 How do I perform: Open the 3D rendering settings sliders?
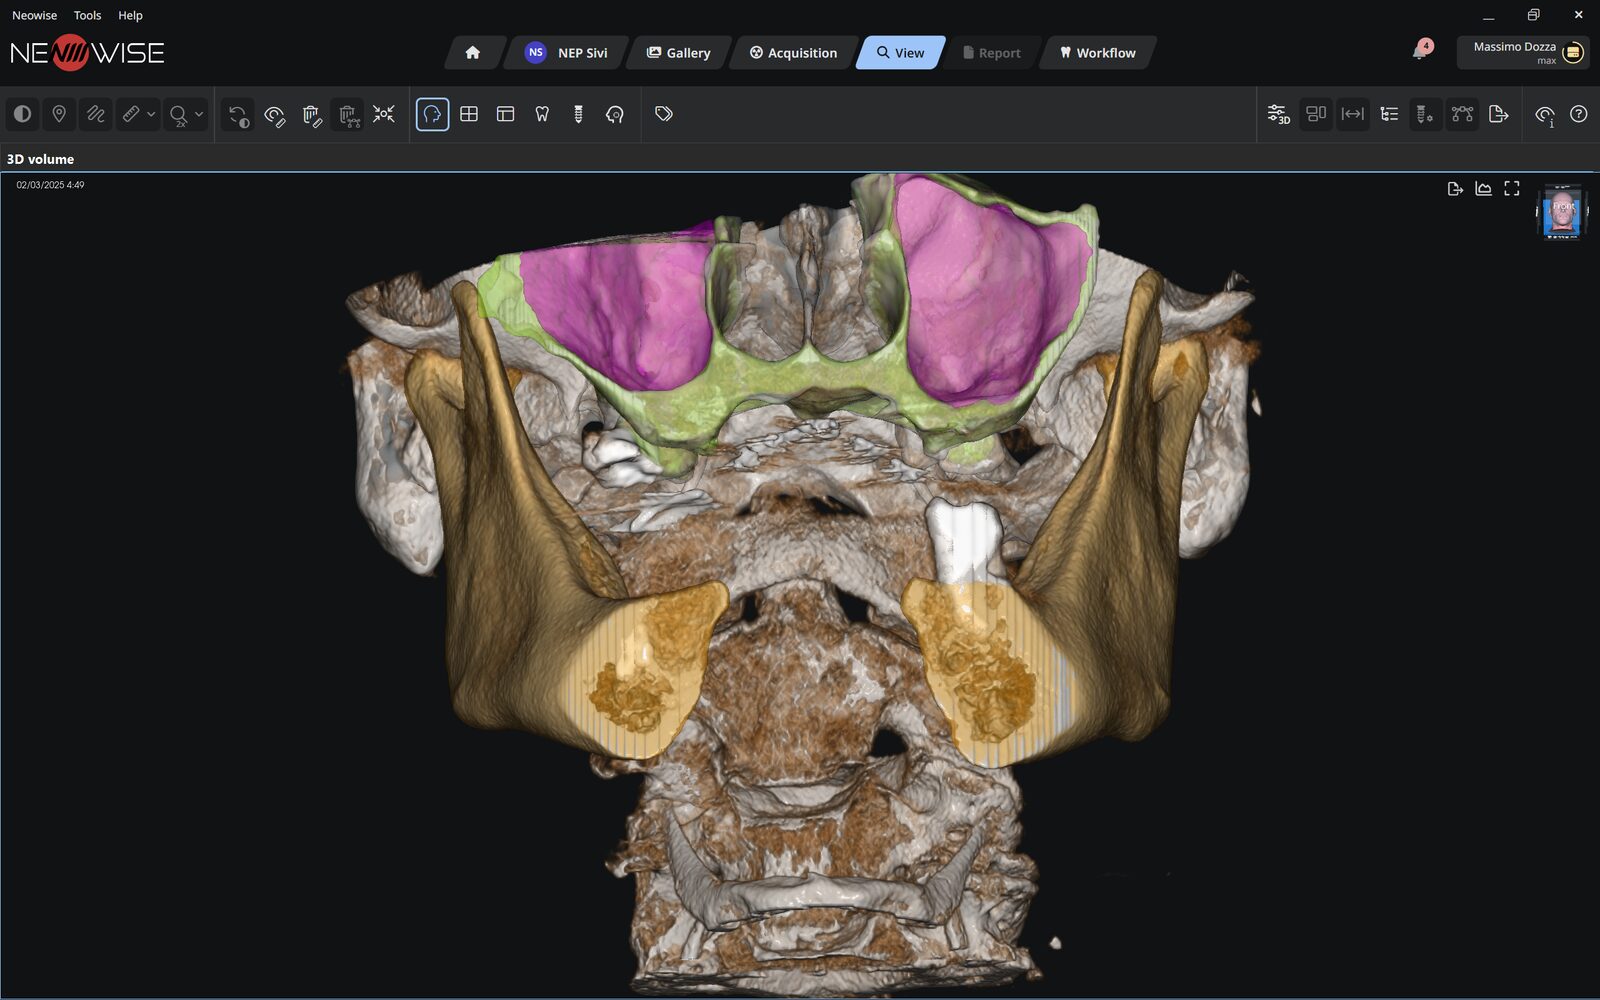pyautogui.click(x=1279, y=114)
